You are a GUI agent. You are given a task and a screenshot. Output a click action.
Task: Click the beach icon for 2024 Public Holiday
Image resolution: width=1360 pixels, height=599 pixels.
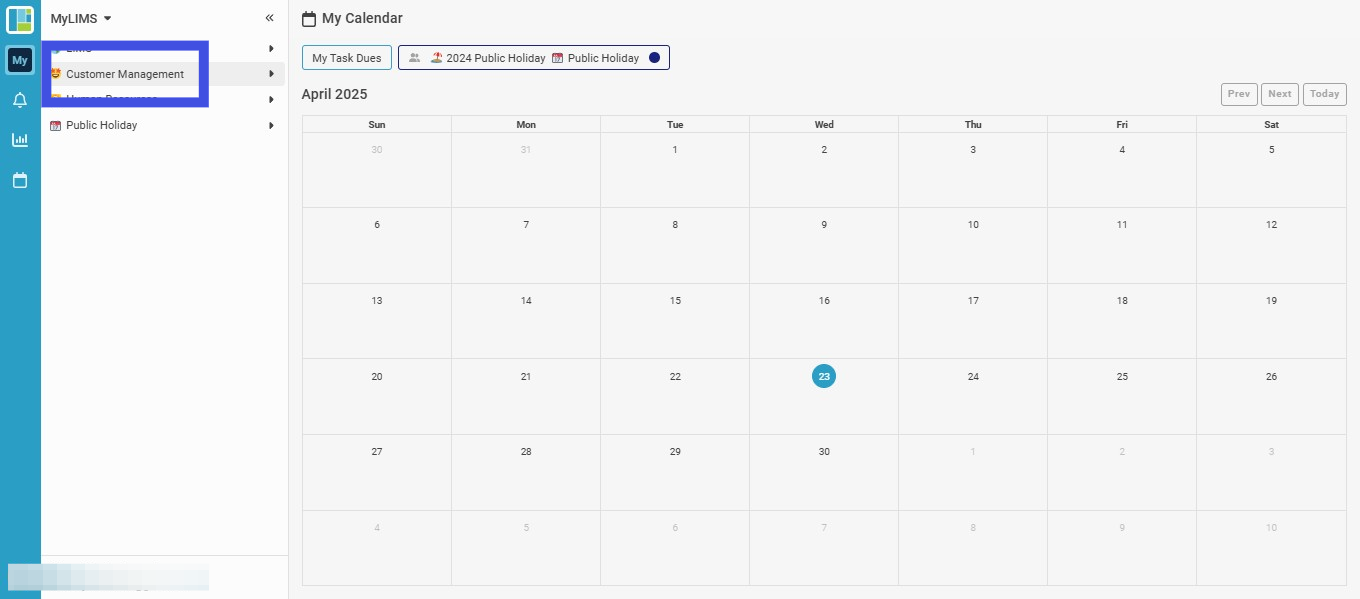(x=437, y=58)
